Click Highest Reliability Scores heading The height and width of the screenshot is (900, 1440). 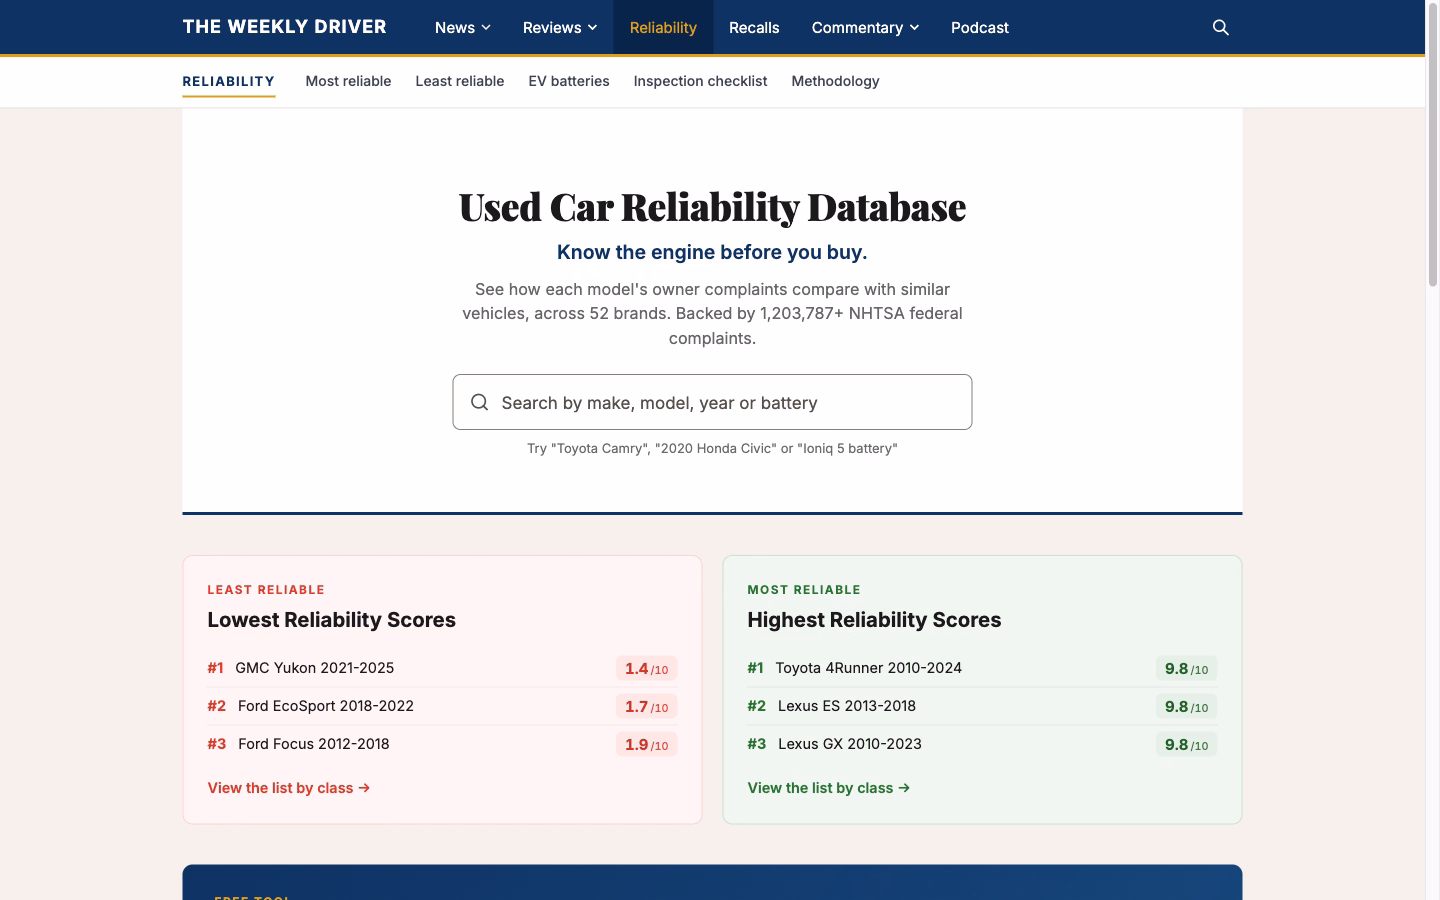(874, 620)
